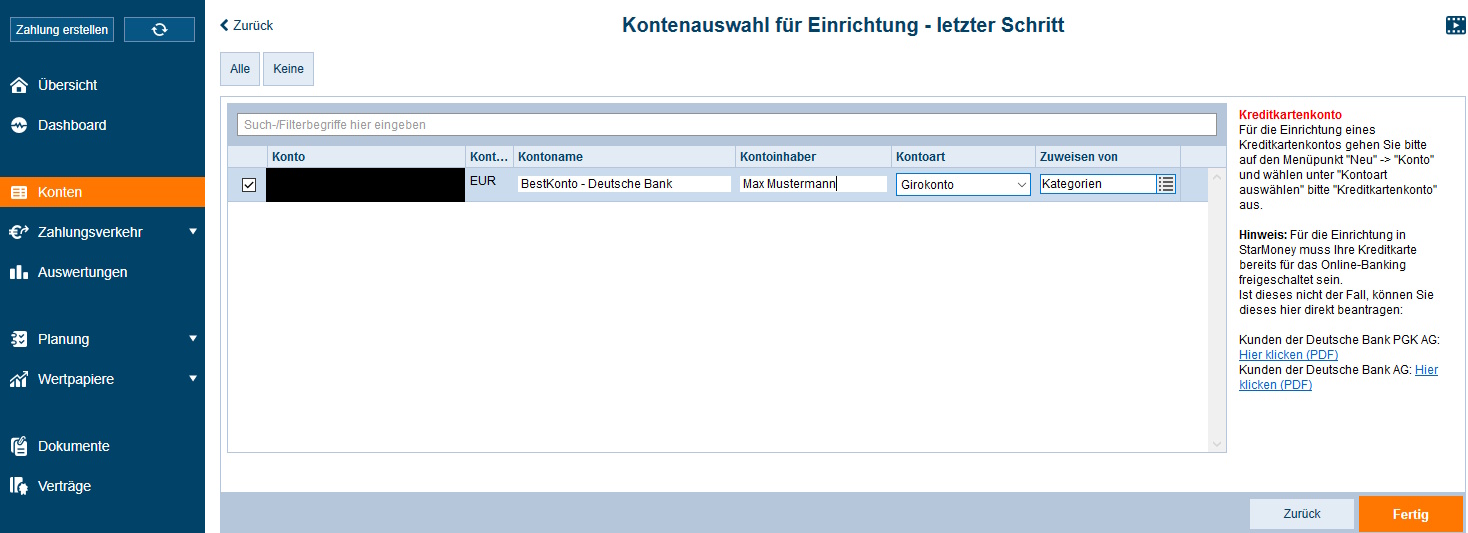Image resolution: width=1468 pixels, height=533 pixels.
Task: Open the Kategorien list picker icon
Action: [1165, 184]
